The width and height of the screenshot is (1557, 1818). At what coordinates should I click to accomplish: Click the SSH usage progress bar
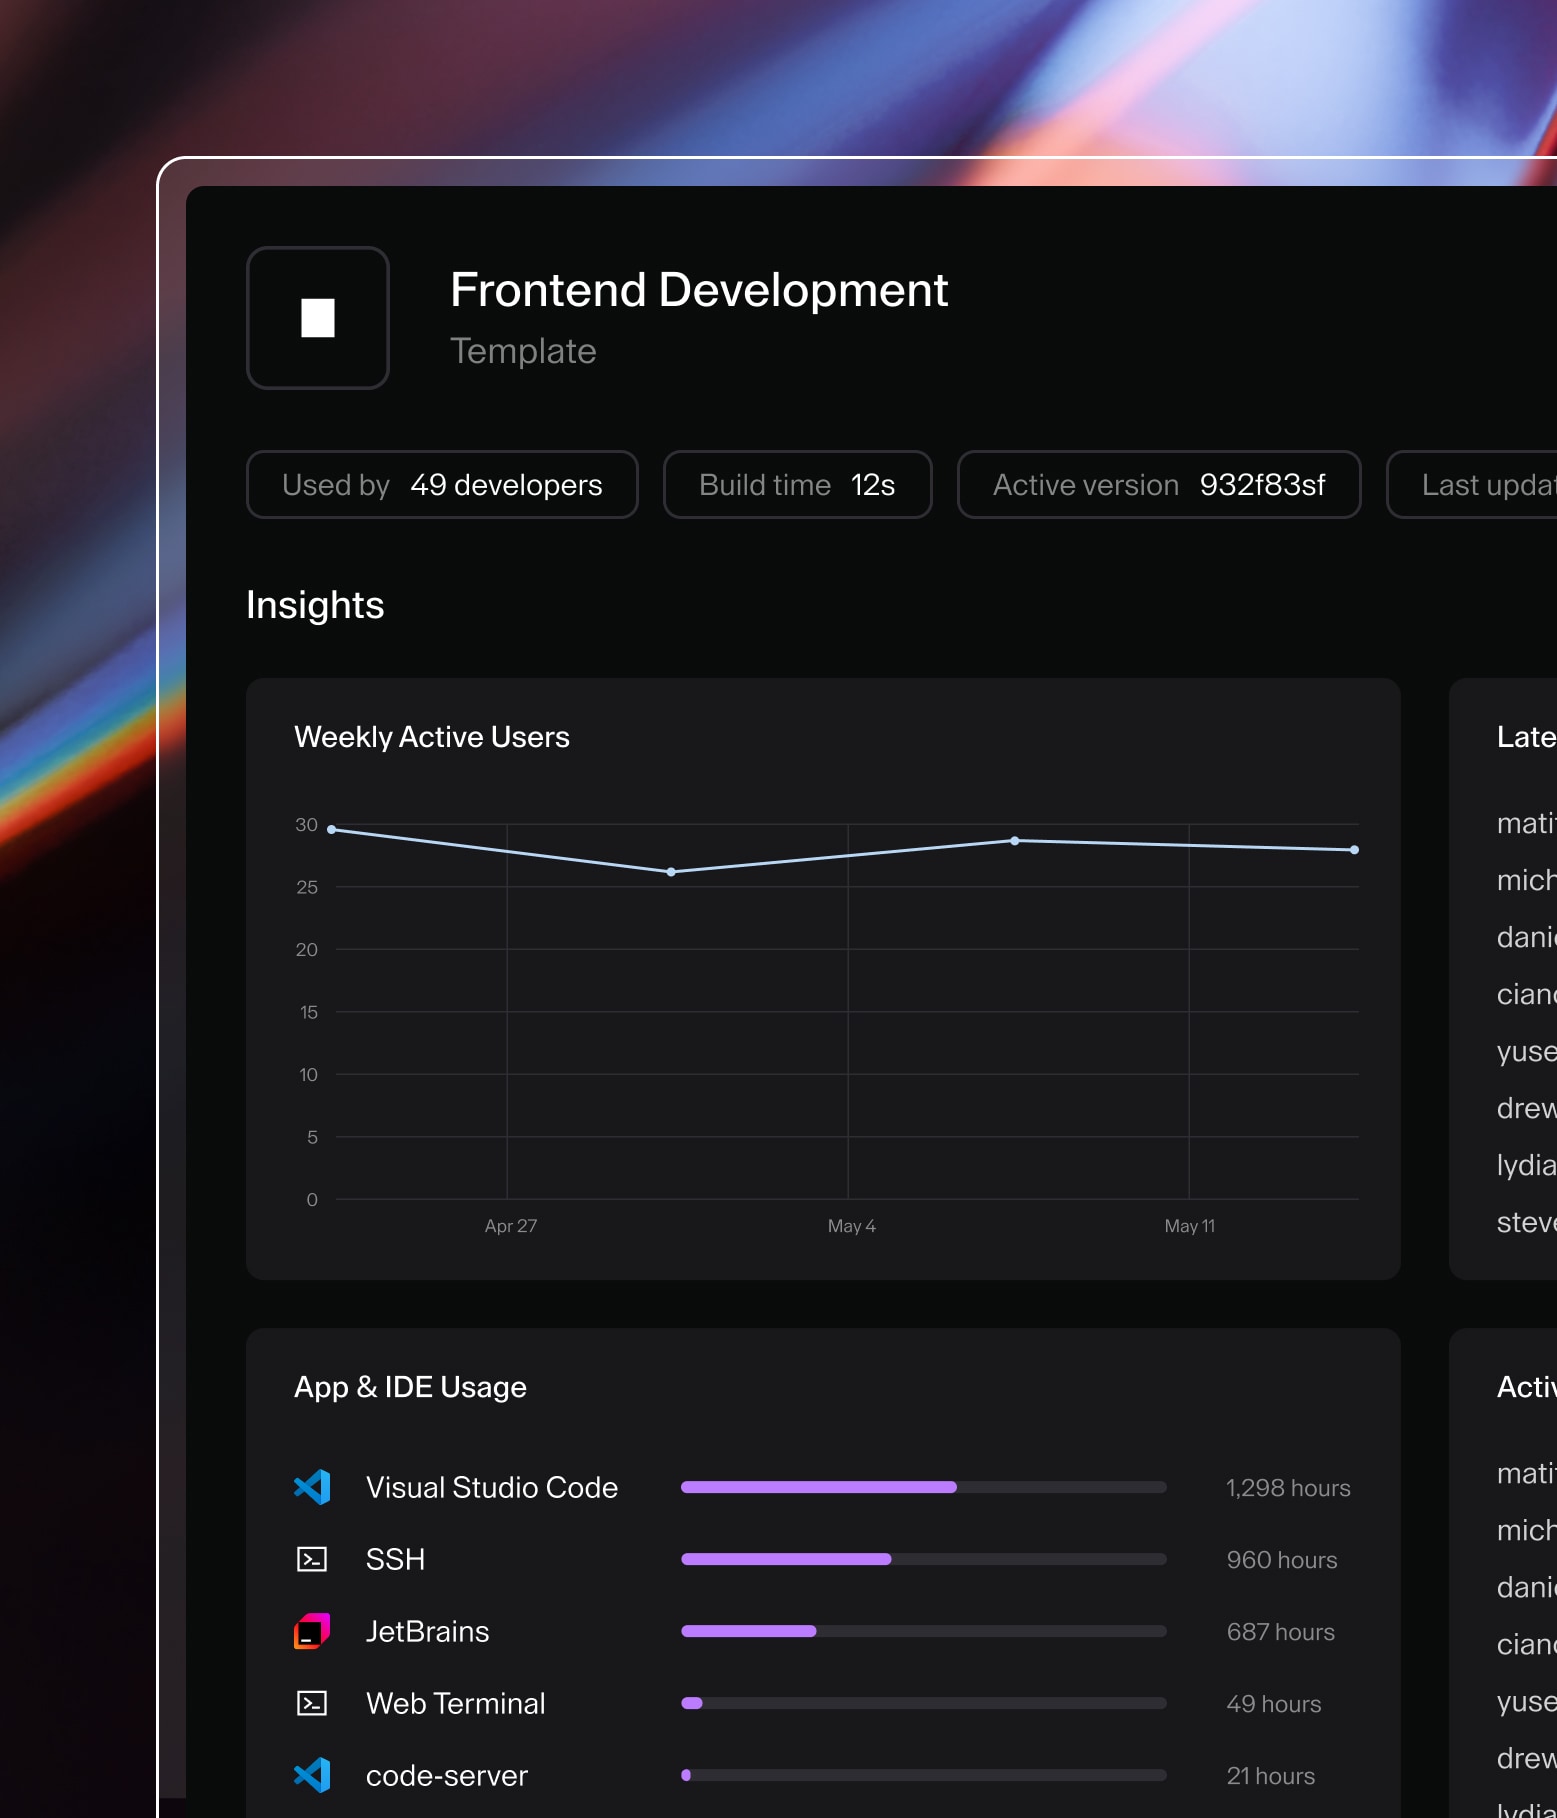[923, 1559]
